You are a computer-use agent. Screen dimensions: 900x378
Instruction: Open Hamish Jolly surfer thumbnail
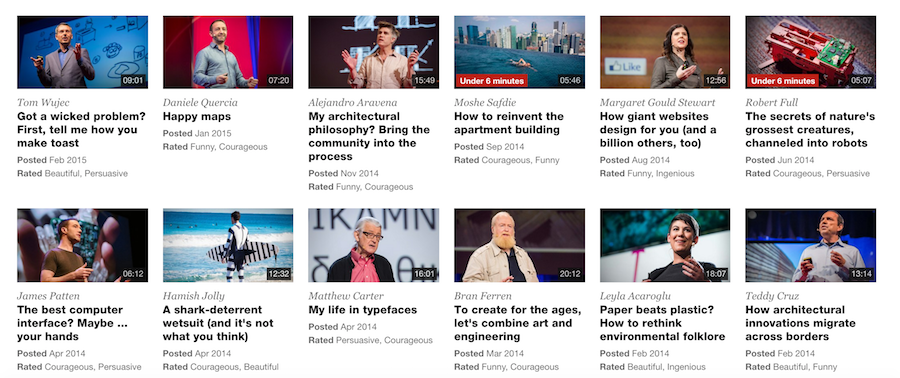click(228, 245)
